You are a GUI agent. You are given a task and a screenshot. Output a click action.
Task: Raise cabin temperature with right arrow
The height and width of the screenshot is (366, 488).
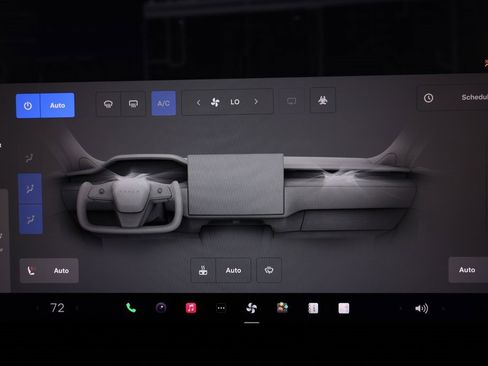(x=77, y=308)
